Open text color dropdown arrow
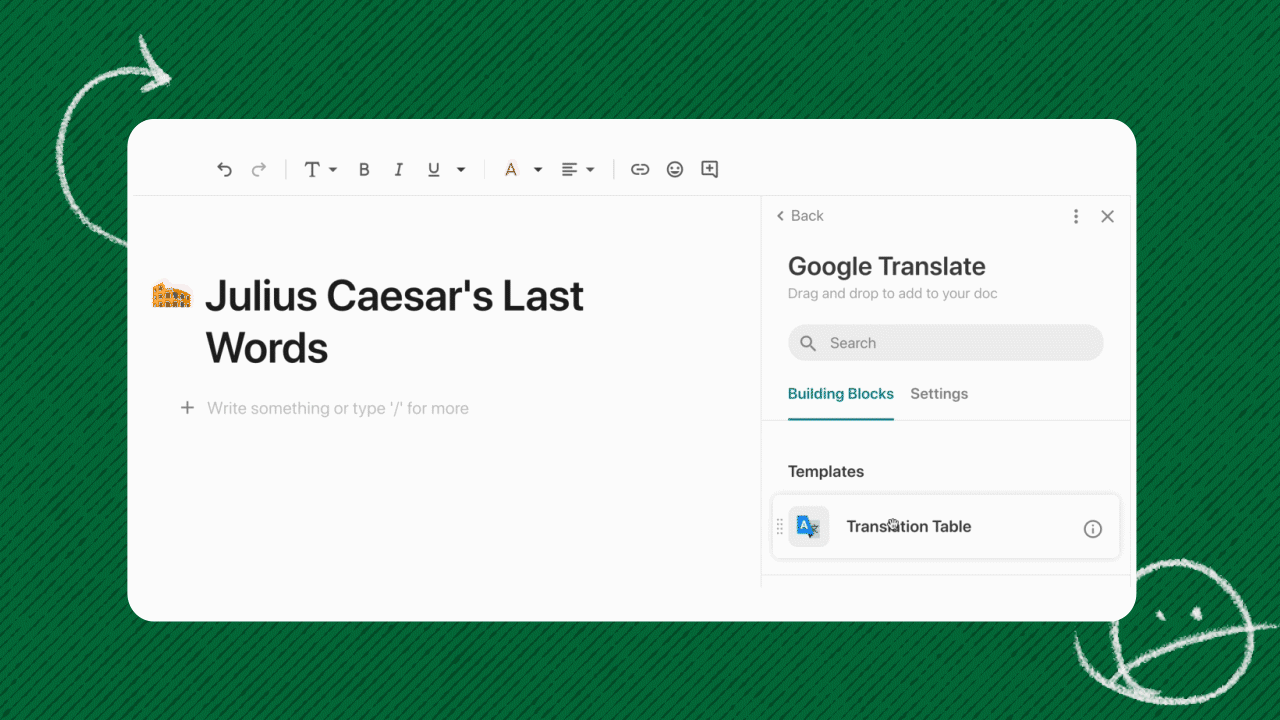 click(538, 170)
